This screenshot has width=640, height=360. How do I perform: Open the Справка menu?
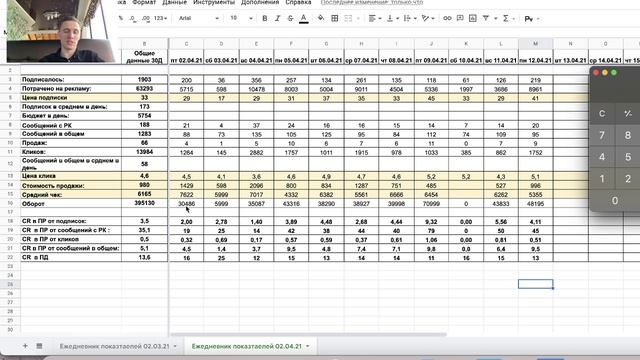(x=298, y=2)
